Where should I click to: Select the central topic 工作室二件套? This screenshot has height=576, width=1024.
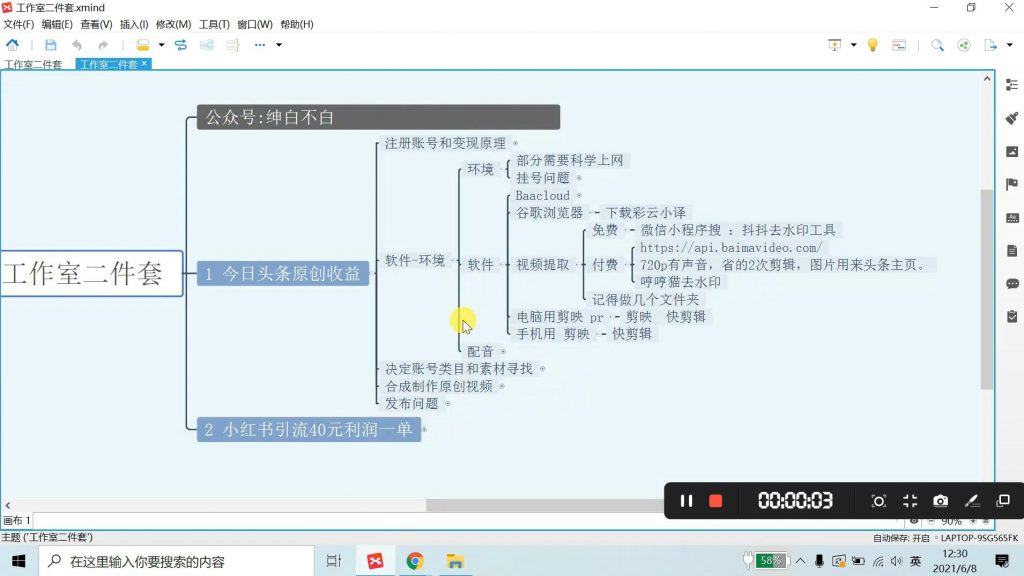[91, 273]
